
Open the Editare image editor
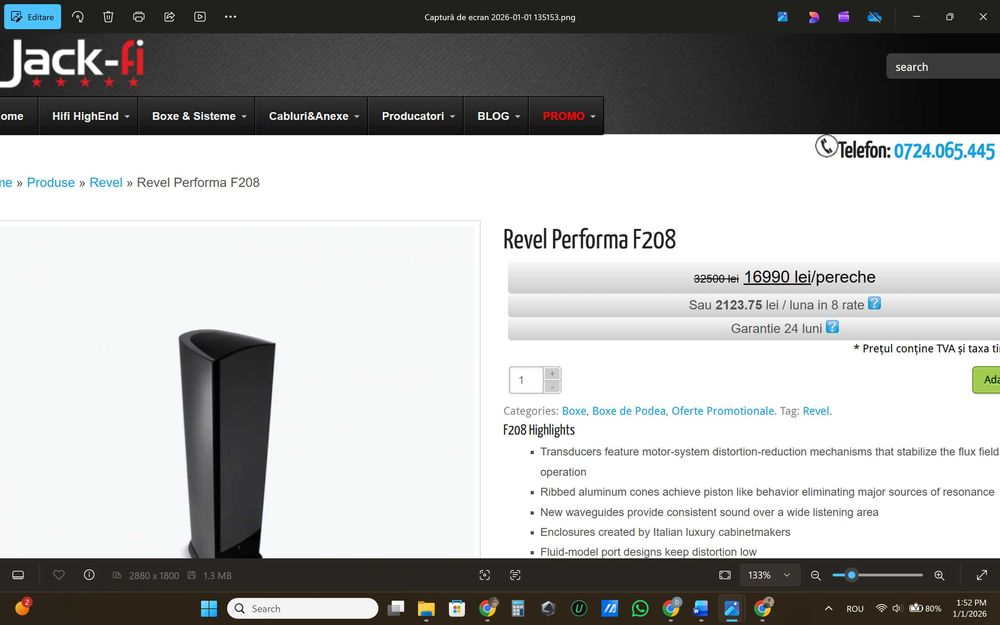click(x=33, y=17)
